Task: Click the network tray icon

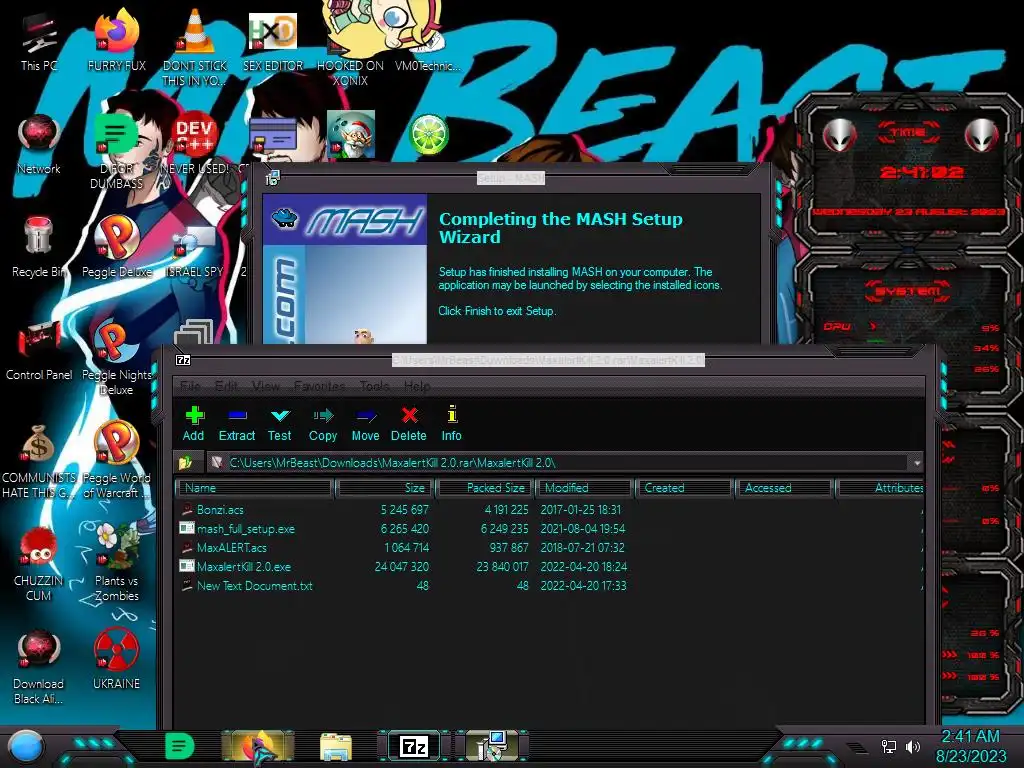Action: pyautogui.click(x=889, y=746)
